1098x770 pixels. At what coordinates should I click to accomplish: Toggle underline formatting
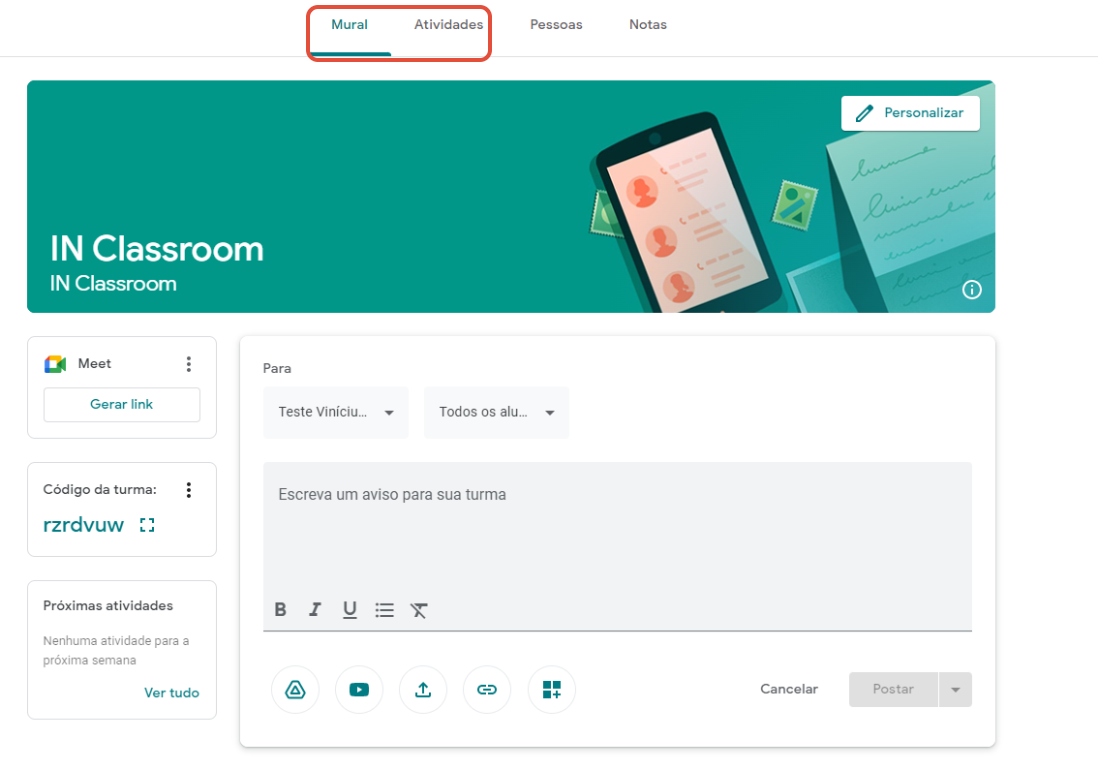tap(349, 610)
